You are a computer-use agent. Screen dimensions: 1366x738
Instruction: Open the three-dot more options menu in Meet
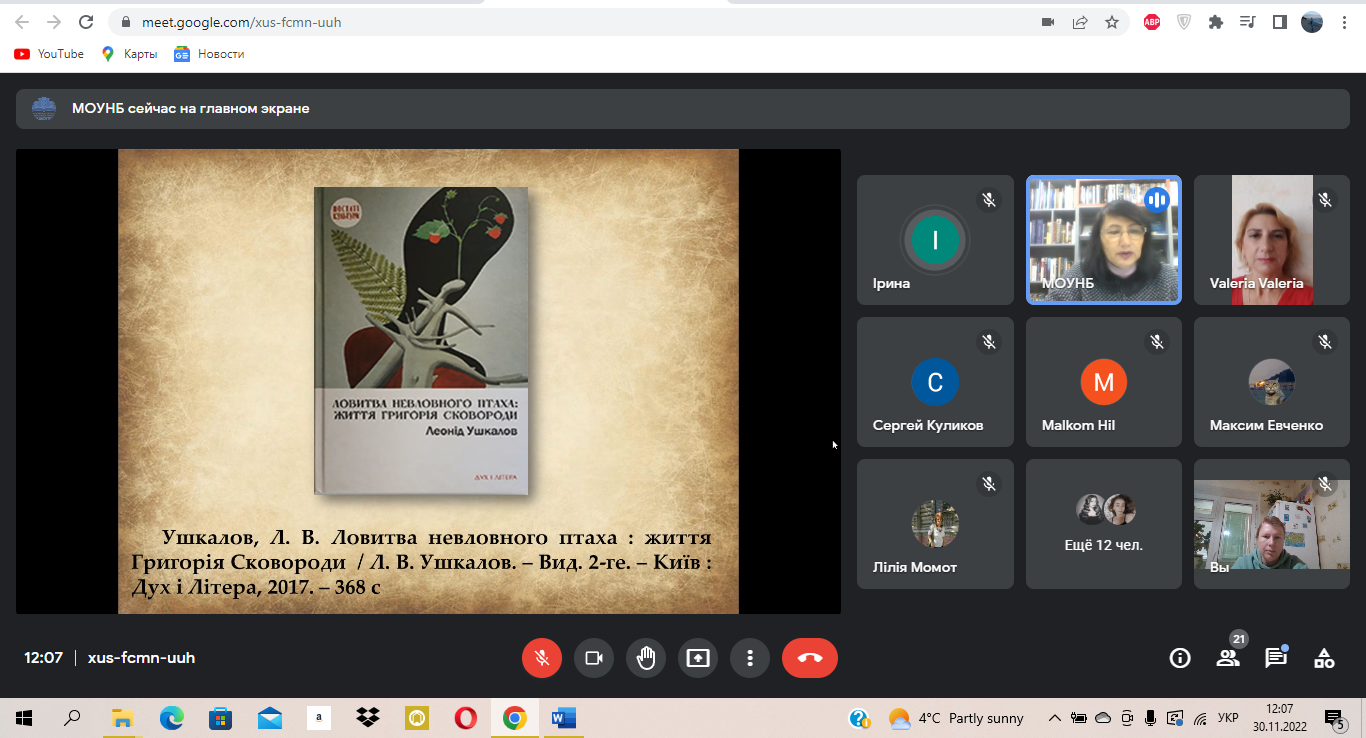(750, 658)
